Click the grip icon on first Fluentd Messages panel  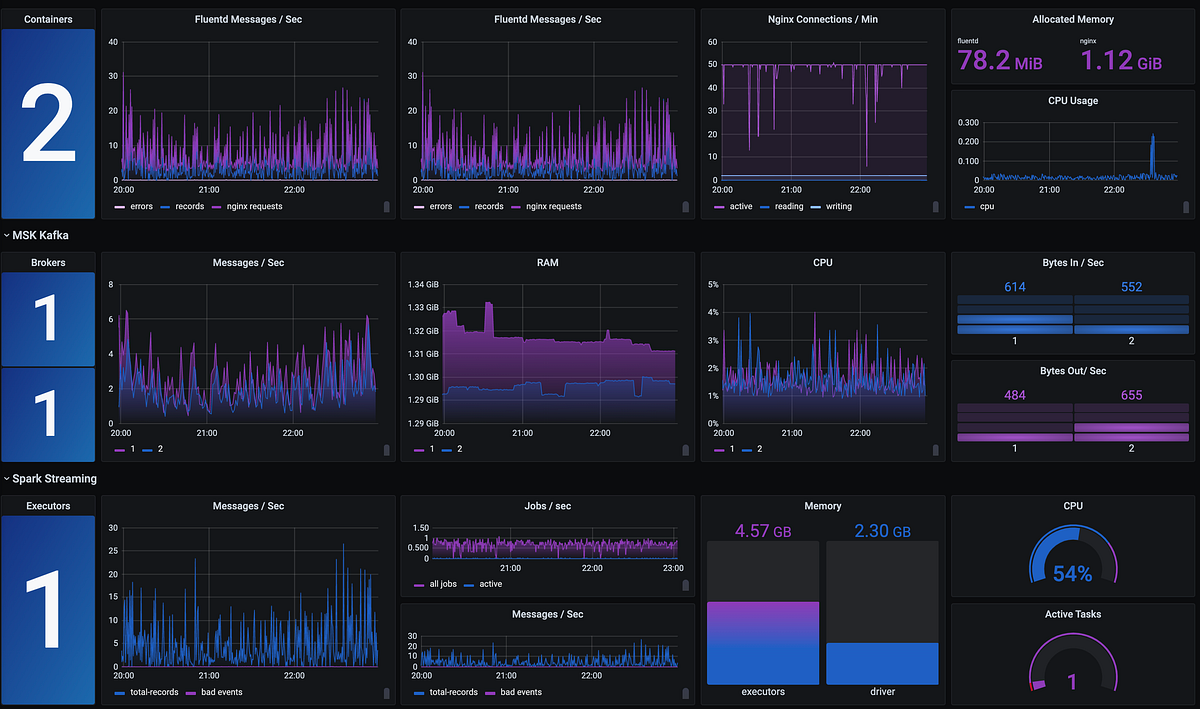pyautogui.click(x=387, y=207)
